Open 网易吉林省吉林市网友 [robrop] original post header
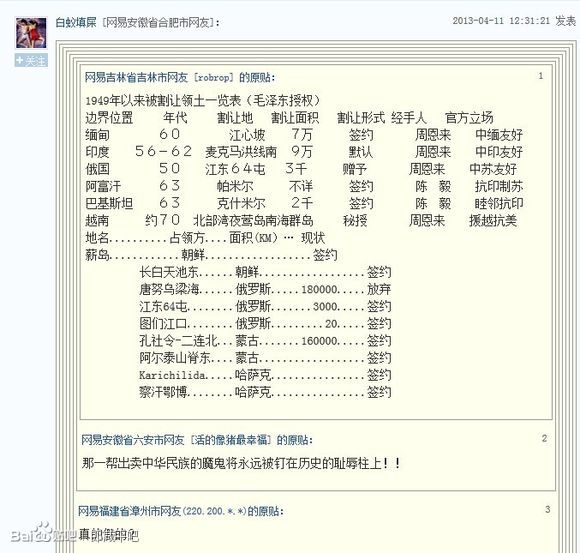 [x=180, y=77]
